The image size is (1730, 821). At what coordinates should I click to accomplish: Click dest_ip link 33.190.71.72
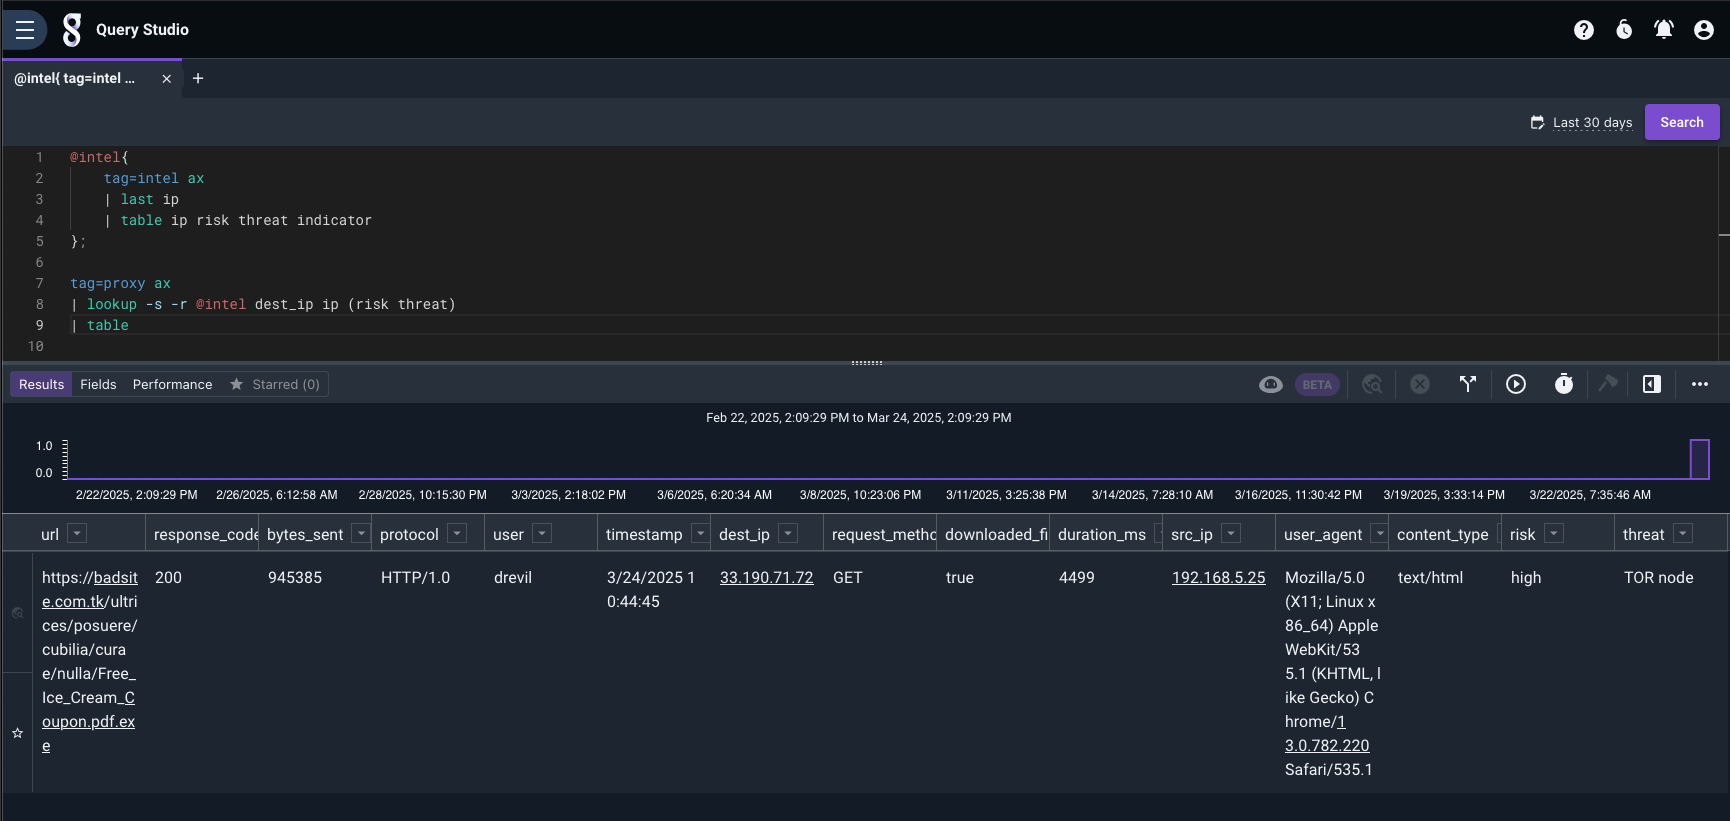(x=766, y=577)
